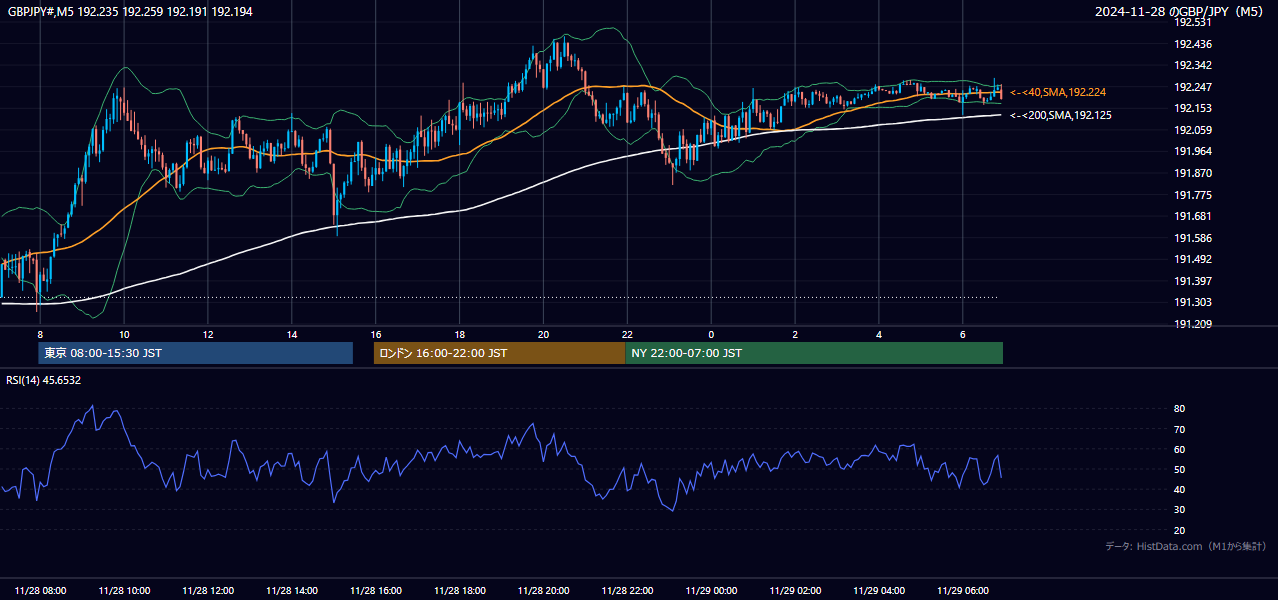The height and width of the screenshot is (600, 1278).
Task: Click the 東京 08:00-15:30 JST session bar
Action: coord(196,353)
